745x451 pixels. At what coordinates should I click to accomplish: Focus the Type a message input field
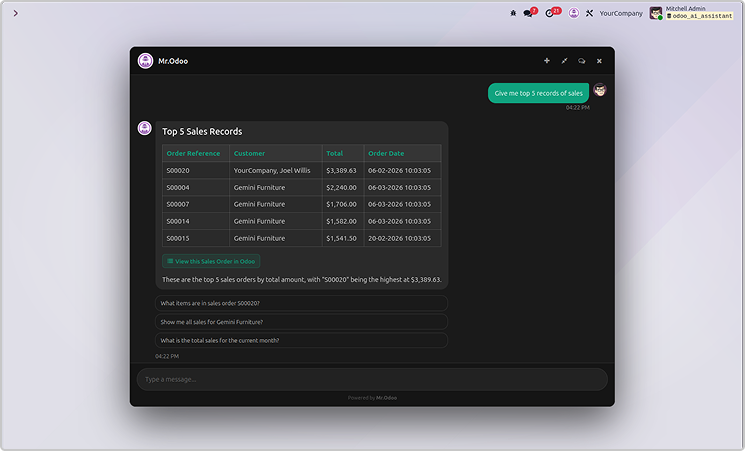(x=371, y=379)
